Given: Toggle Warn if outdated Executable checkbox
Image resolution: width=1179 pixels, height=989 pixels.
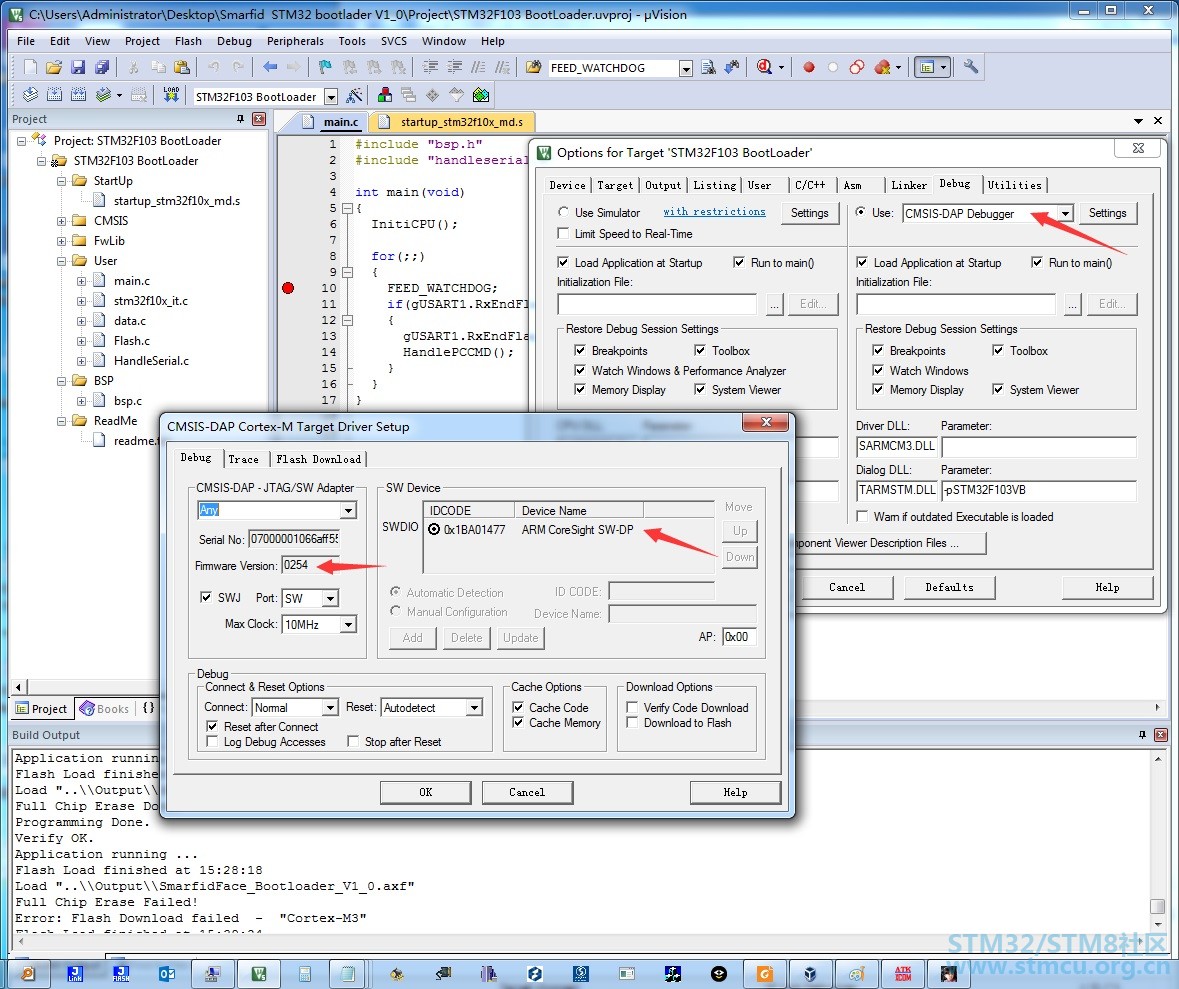Looking at the screenshot, I should (x=862, y=517).
